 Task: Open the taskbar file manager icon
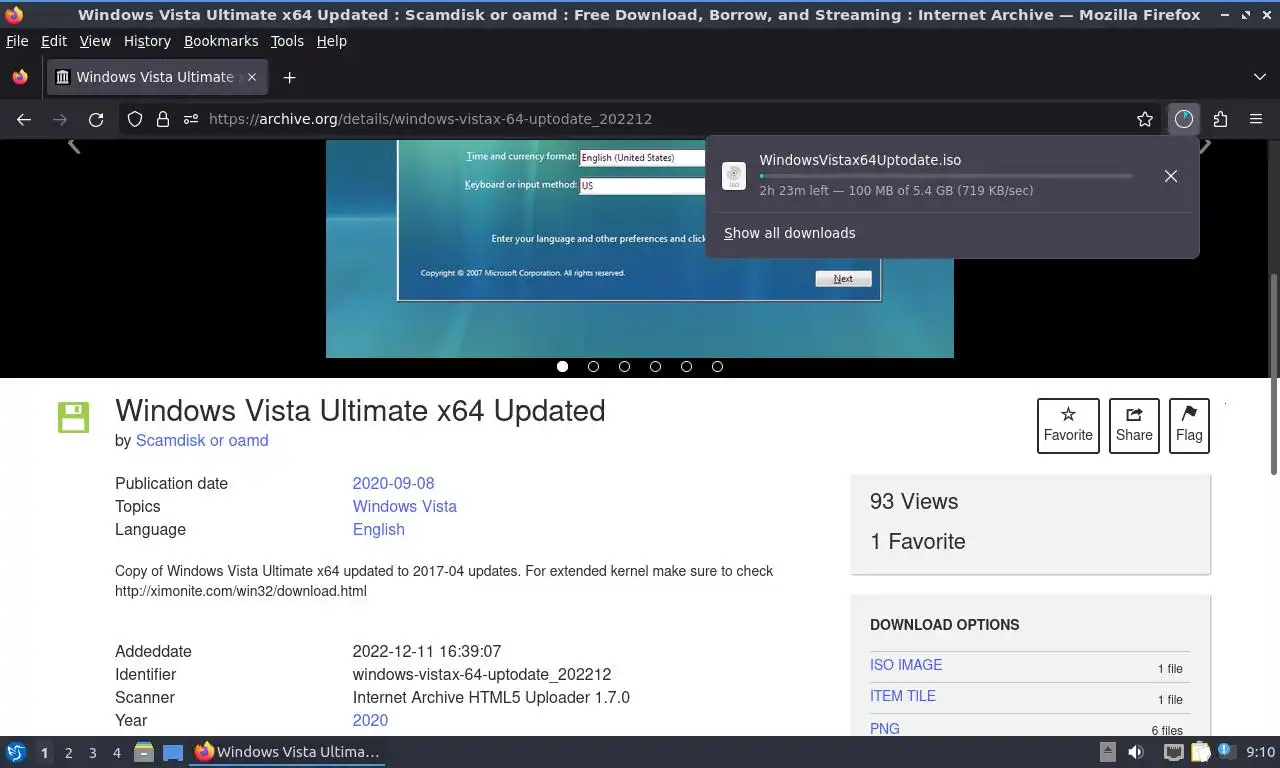point(144,752)
